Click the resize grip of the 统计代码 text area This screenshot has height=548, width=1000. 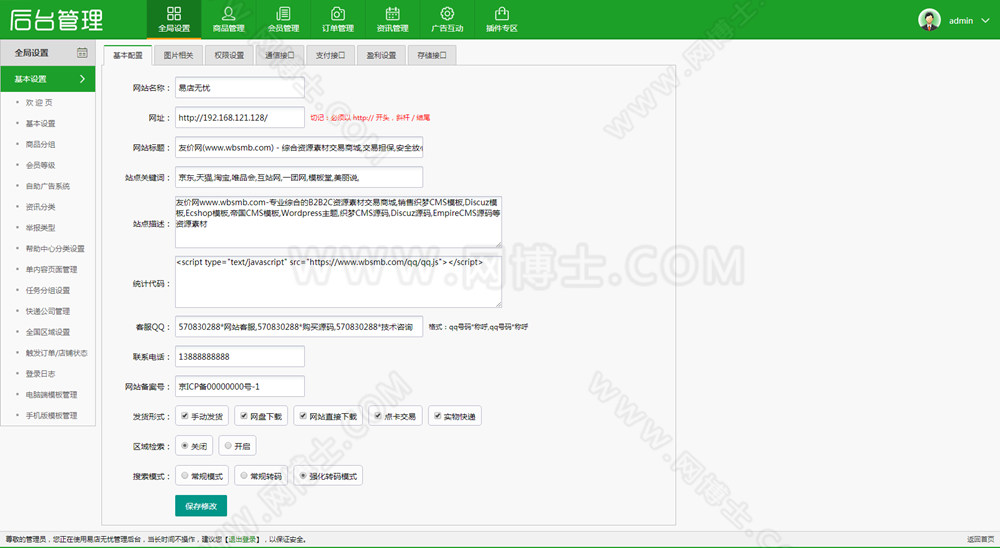click(x=498, y=304)
